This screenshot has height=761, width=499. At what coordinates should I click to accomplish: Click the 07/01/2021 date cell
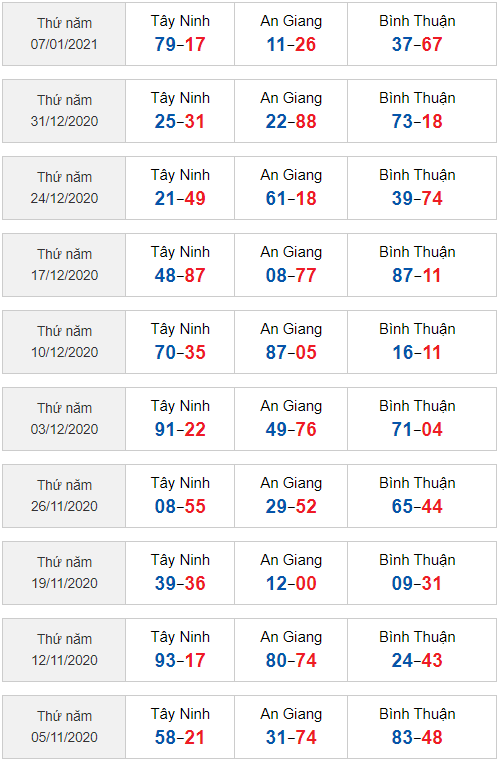64,34
